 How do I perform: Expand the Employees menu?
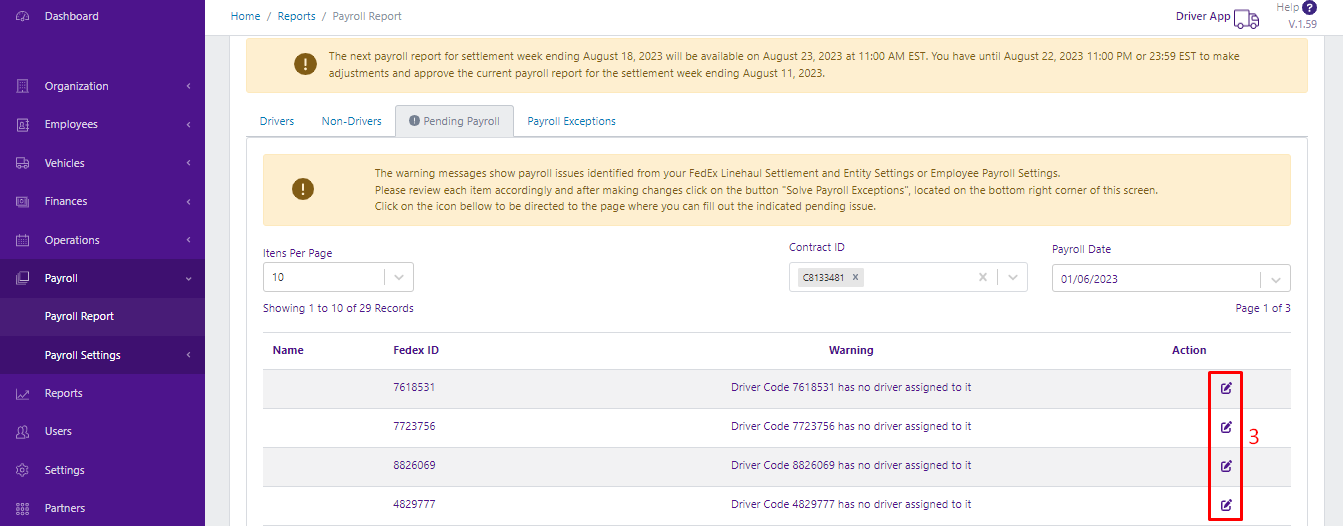189,125
